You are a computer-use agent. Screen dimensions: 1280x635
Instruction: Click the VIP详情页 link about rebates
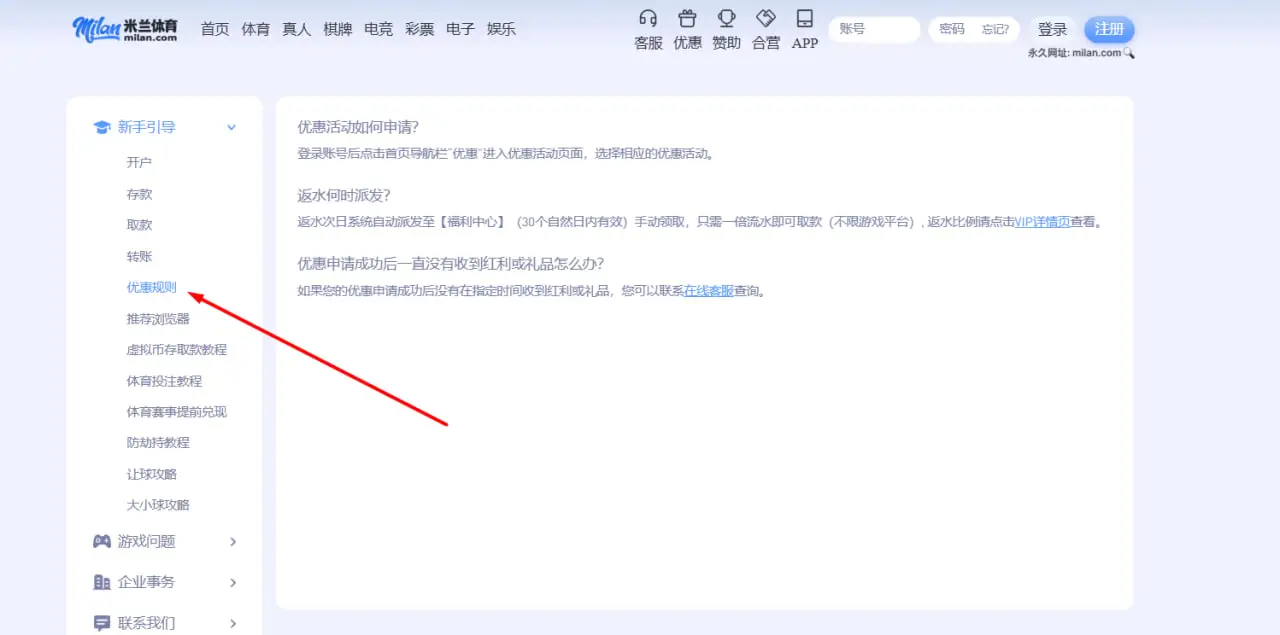pos(1040,221)
